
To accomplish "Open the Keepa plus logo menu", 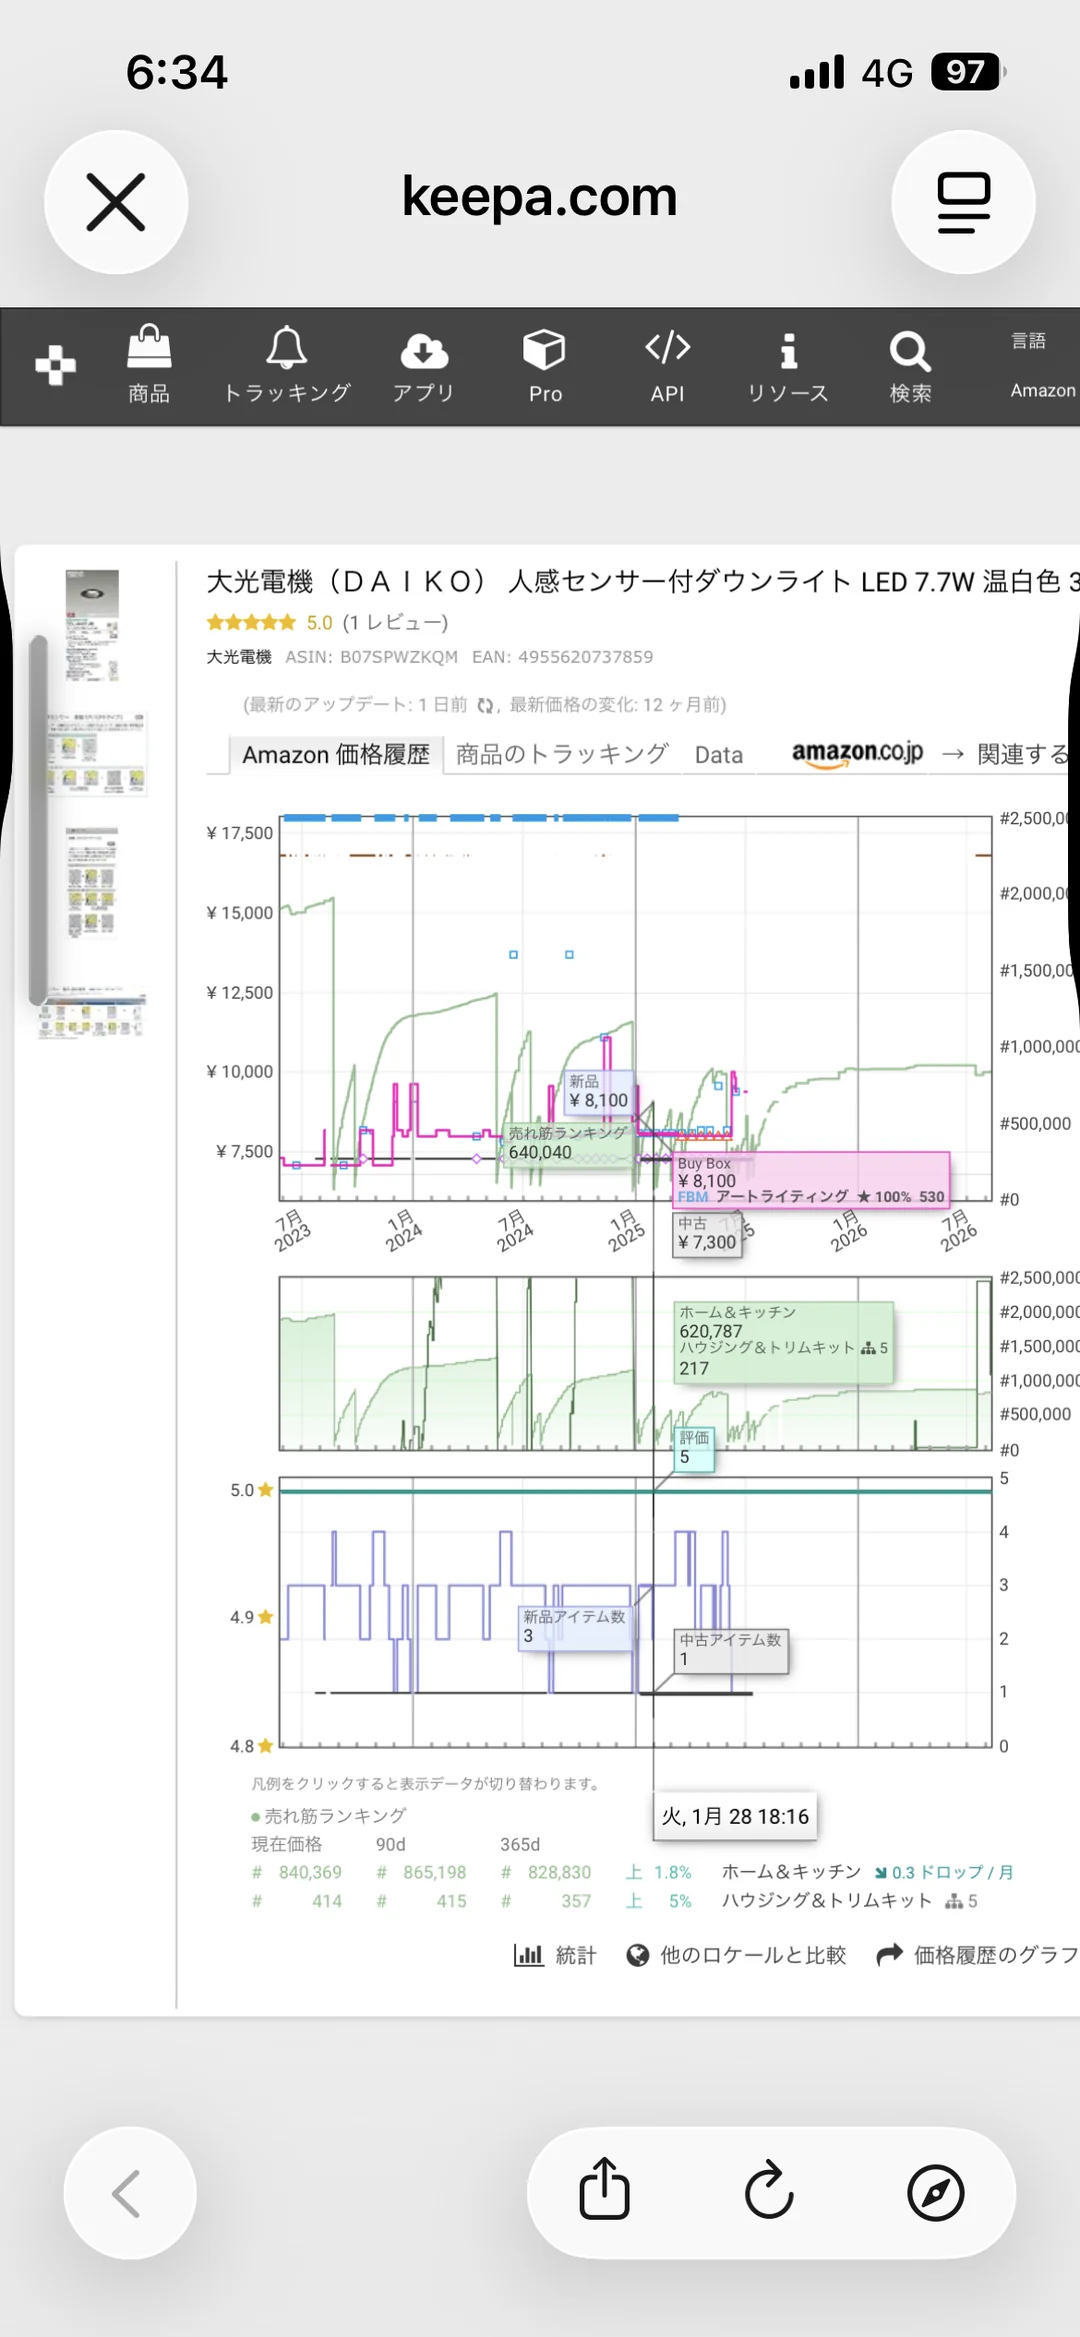I will [x=55, y=365].
